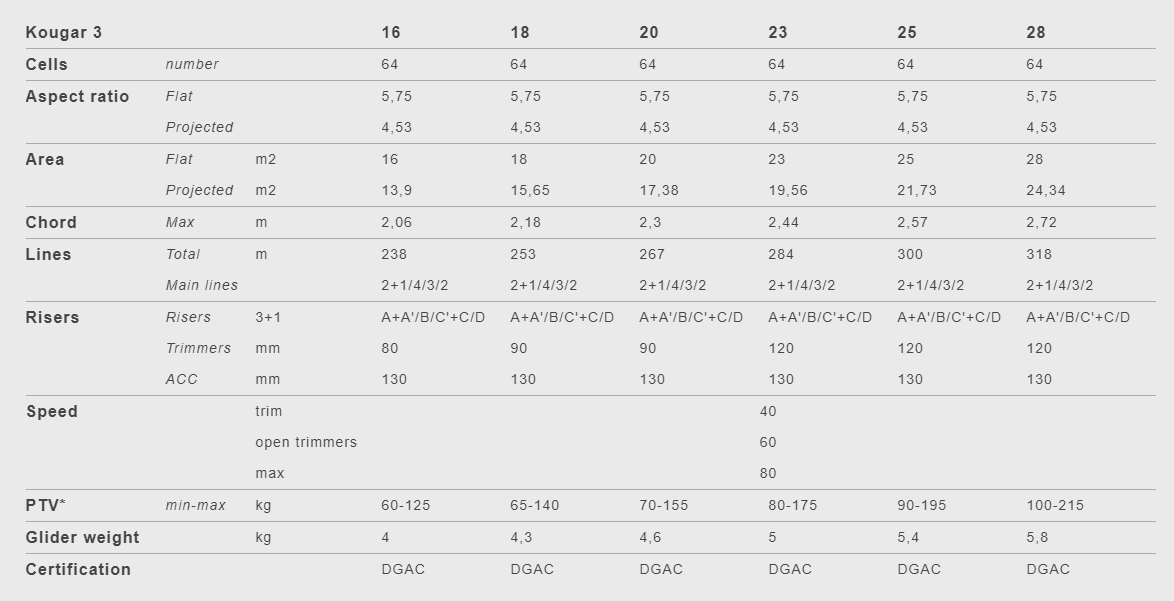Click DGAC certification for size 18
This screenshot has height=601, width=1174.
click(x=532, y=570)
